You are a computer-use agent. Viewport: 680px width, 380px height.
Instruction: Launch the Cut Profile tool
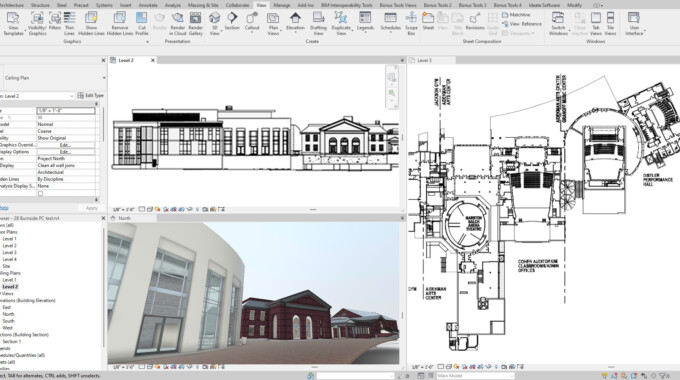click(x=141, y=23)
